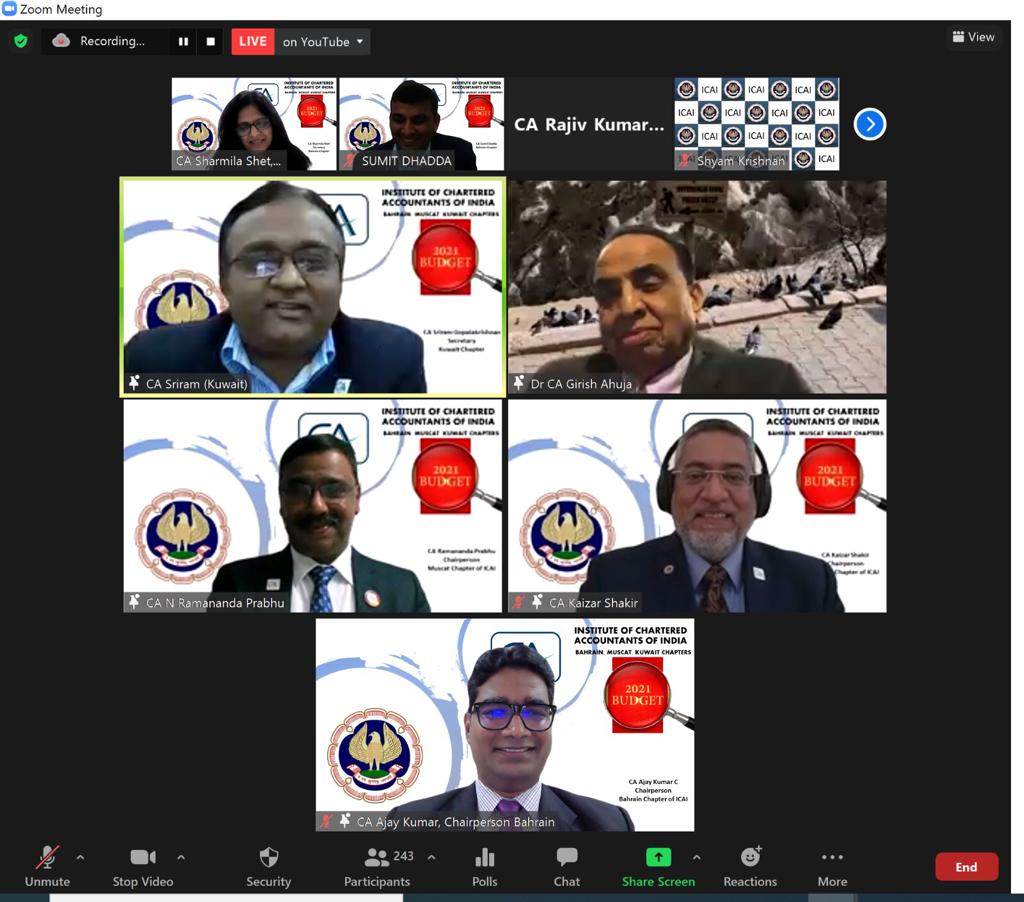Click muted mic icon on SUMIT DHADDA's label
1024x902 pixels.
pyautogui.click(x=350, y=160)
